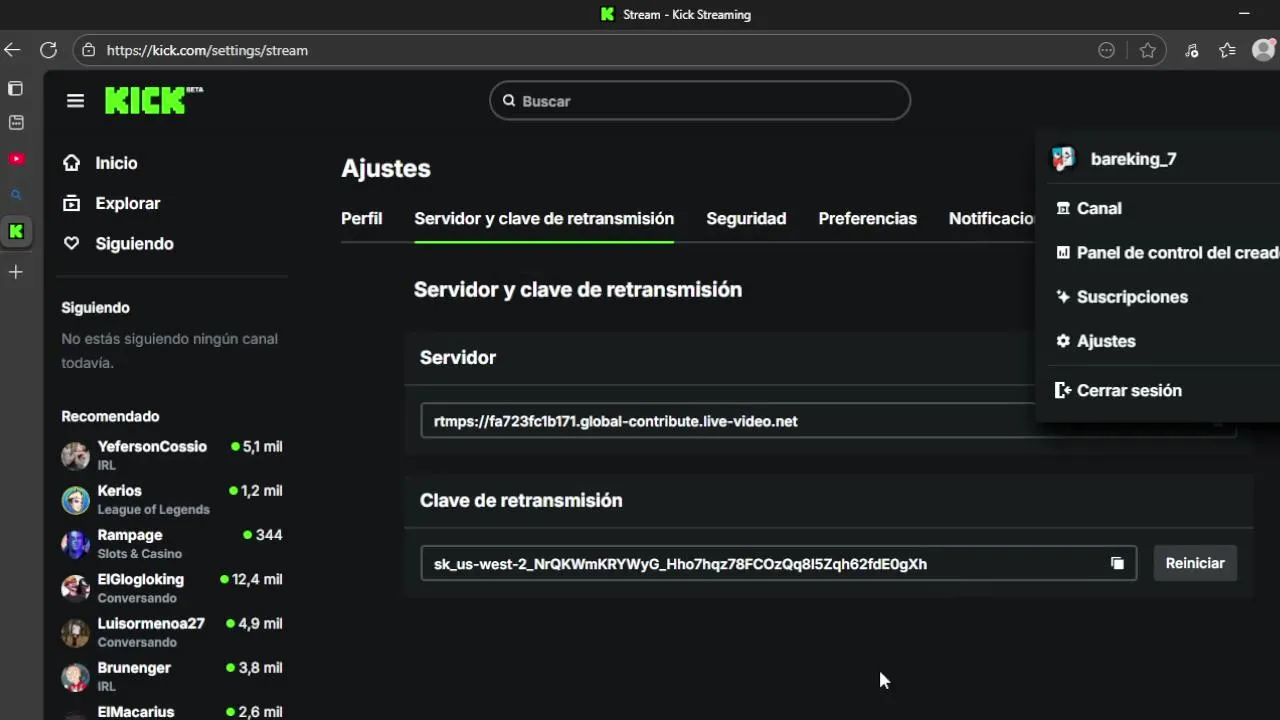Viewport: 1280px width, 720px height.
Task: Open Explorar in the sidebar
Action: click(127, 203)
